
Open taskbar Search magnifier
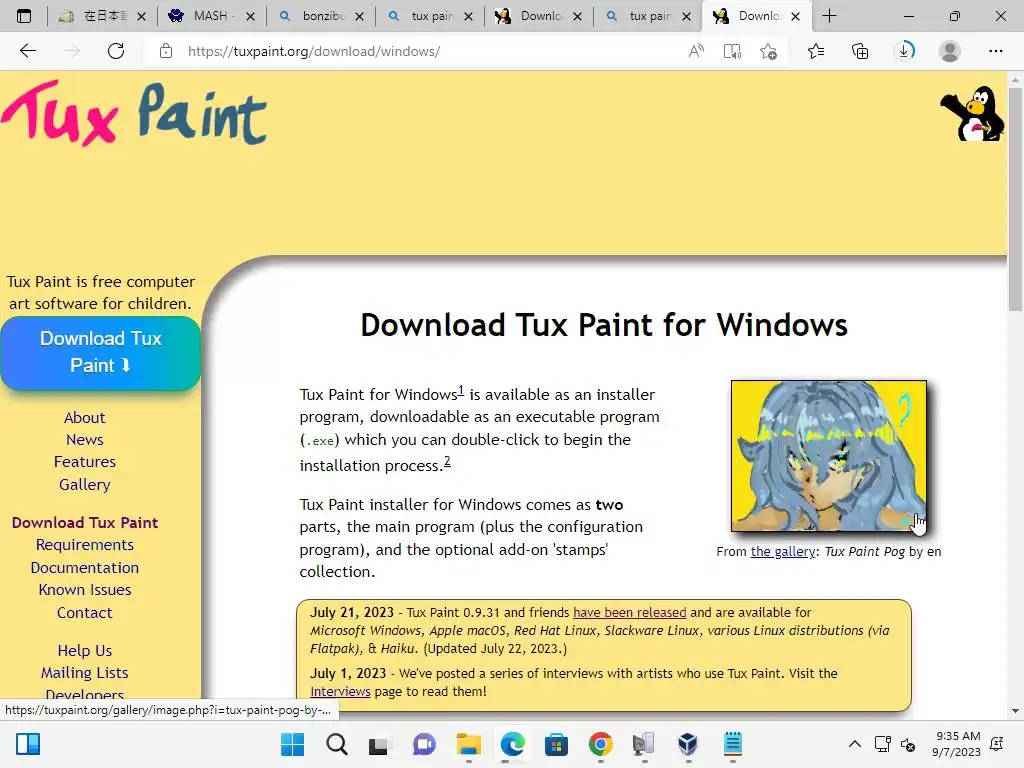tap(337, 744)
